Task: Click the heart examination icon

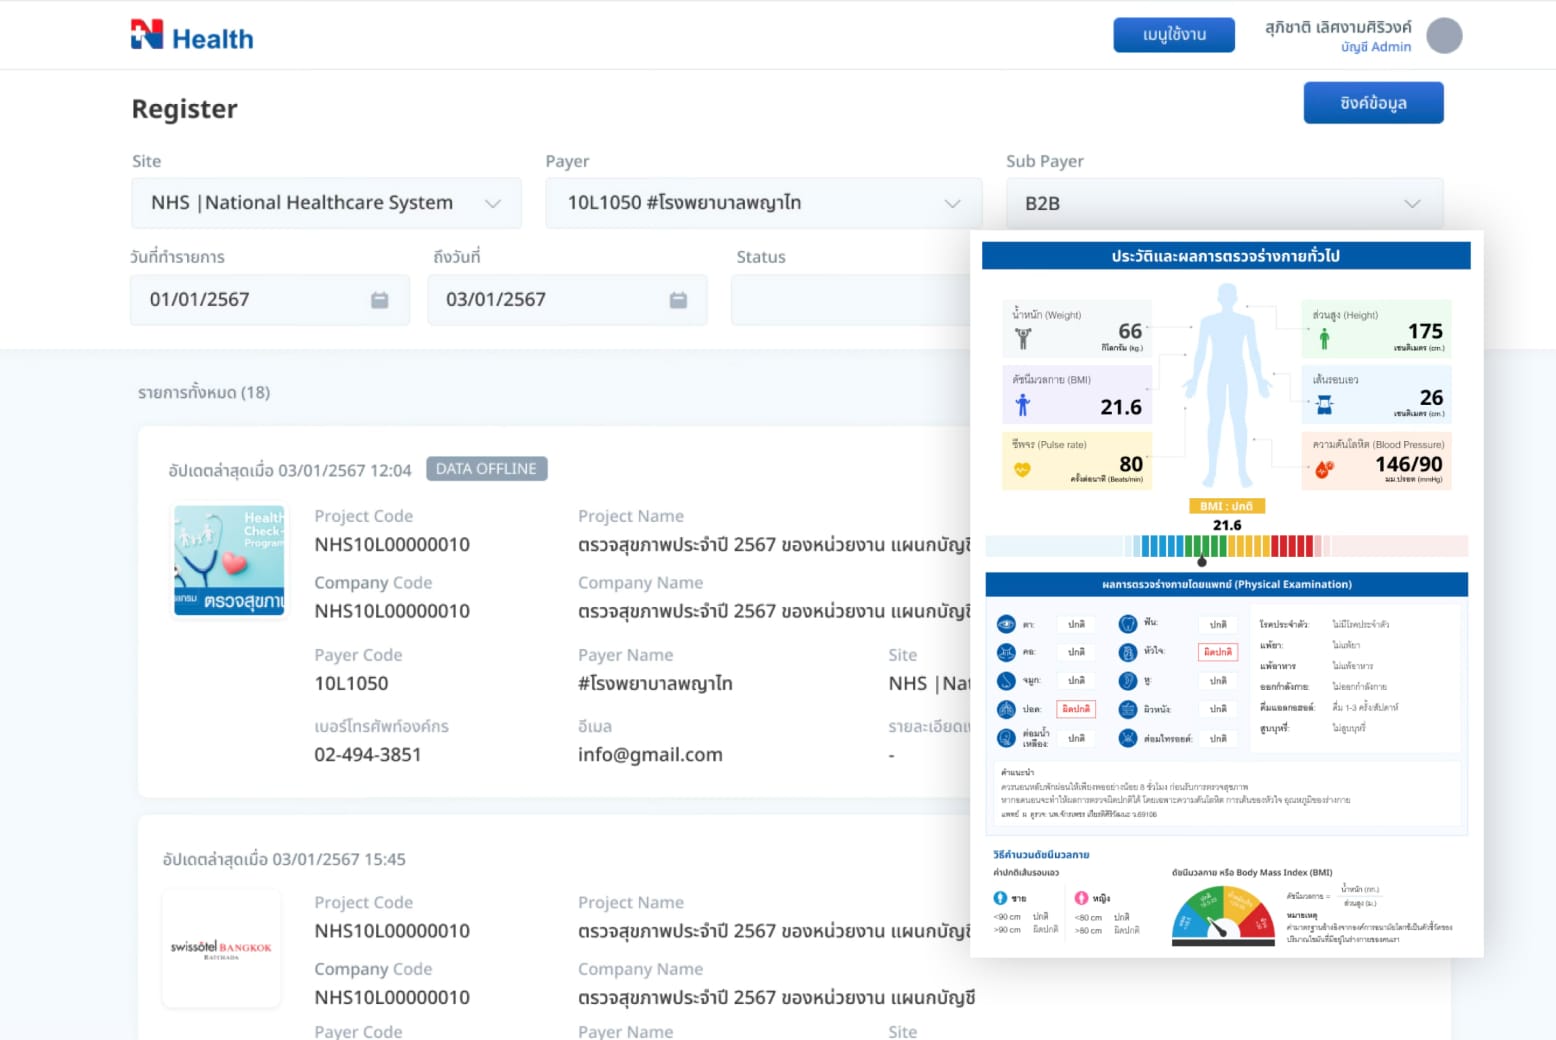Action: [x=1128, y=652]
